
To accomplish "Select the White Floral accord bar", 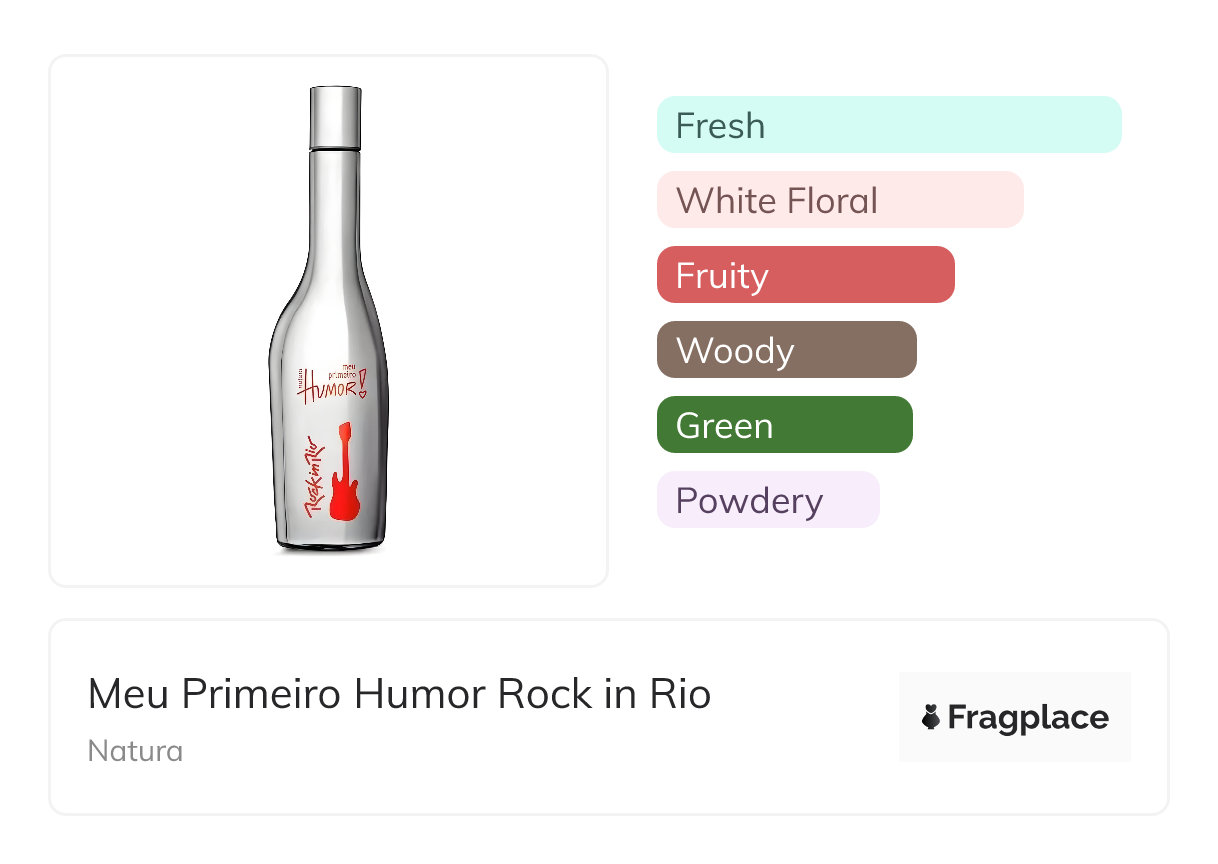I will (x=840, y=200).
